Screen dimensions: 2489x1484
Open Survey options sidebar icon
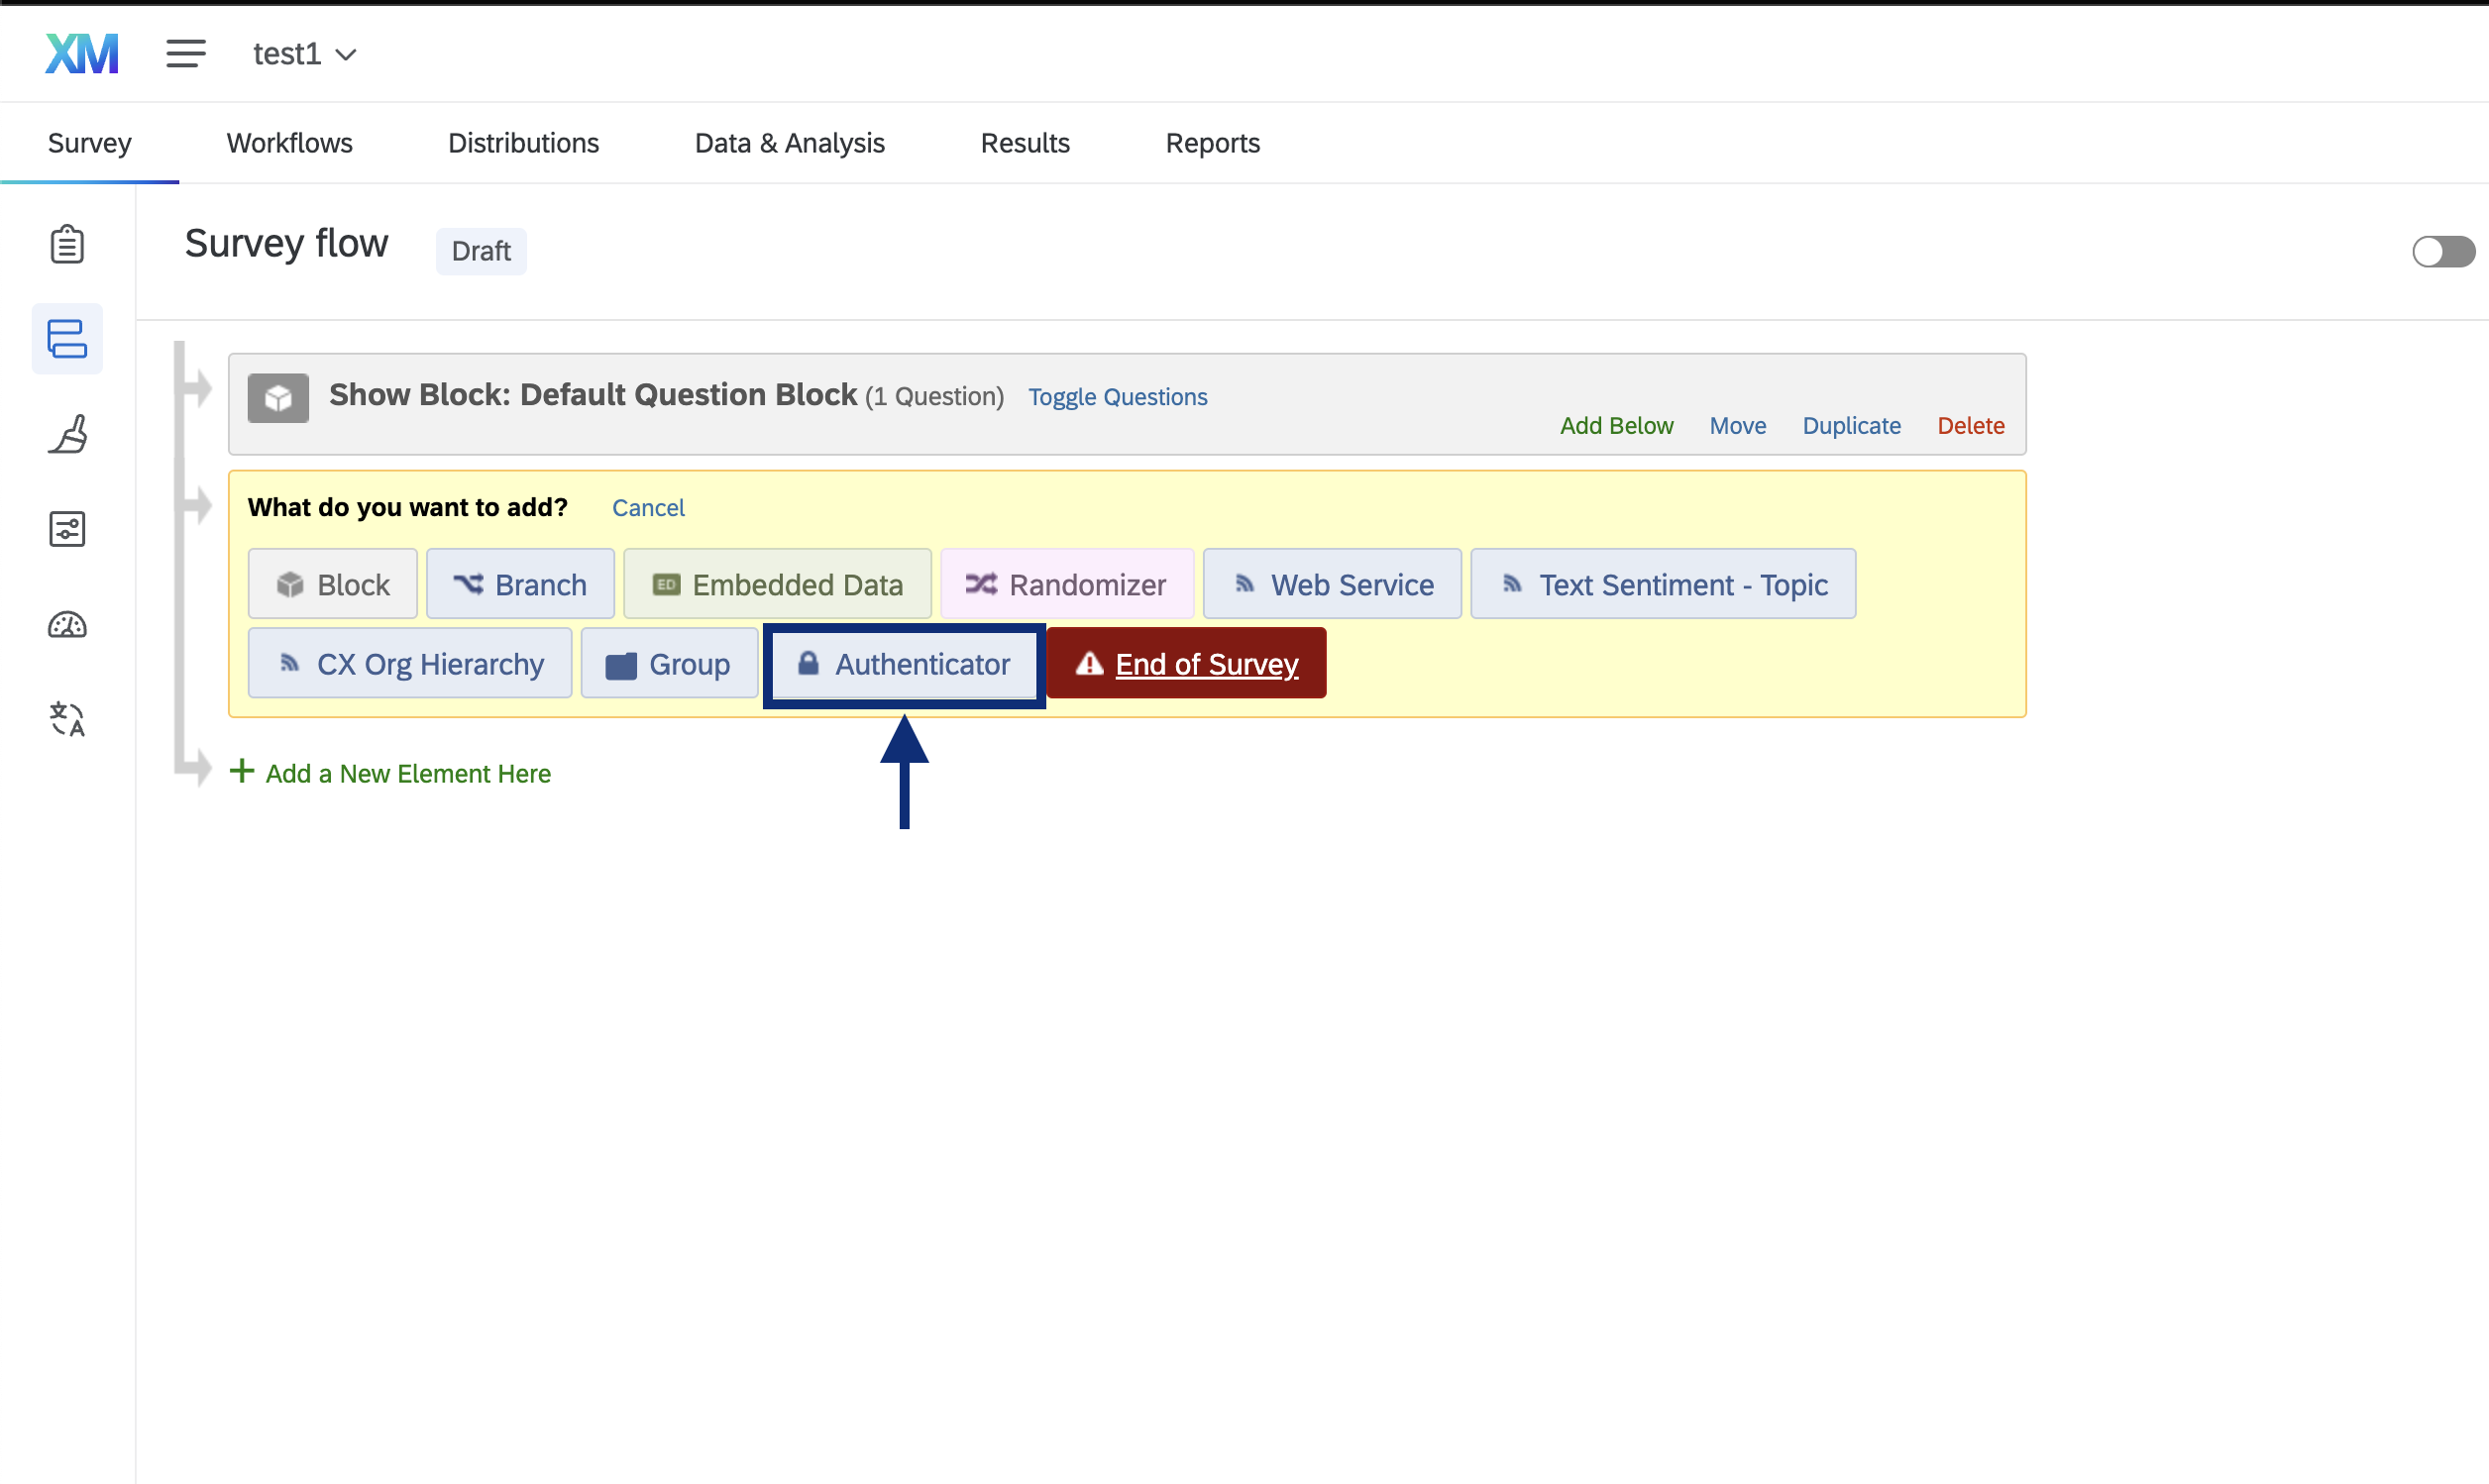67,529
